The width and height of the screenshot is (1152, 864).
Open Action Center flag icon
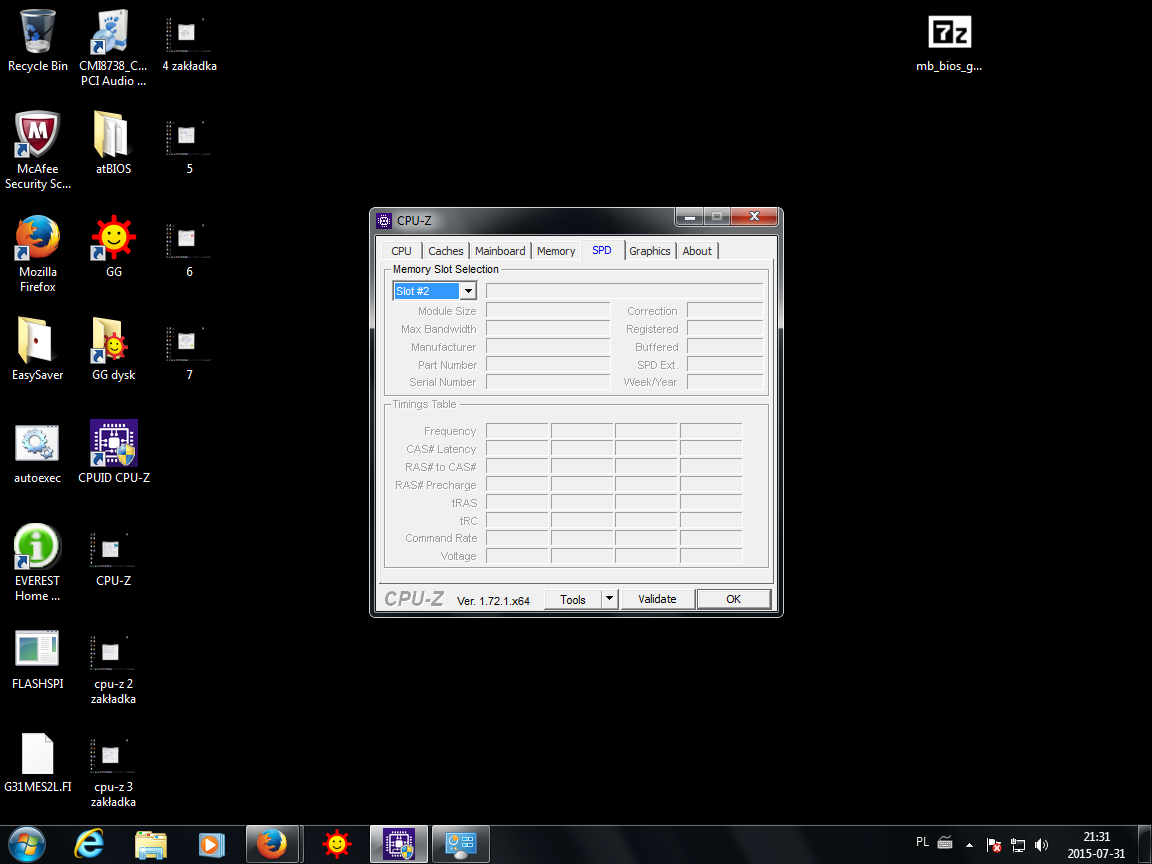click(x=993, y=845)
